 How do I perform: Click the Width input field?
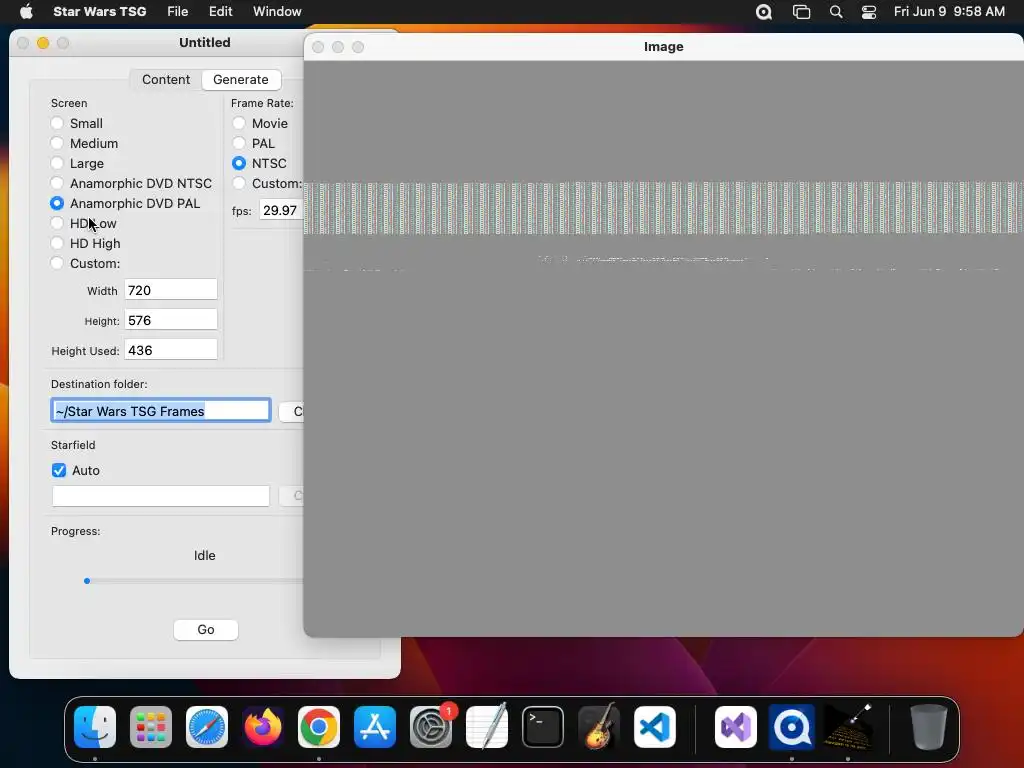click(x=171, y=290)
